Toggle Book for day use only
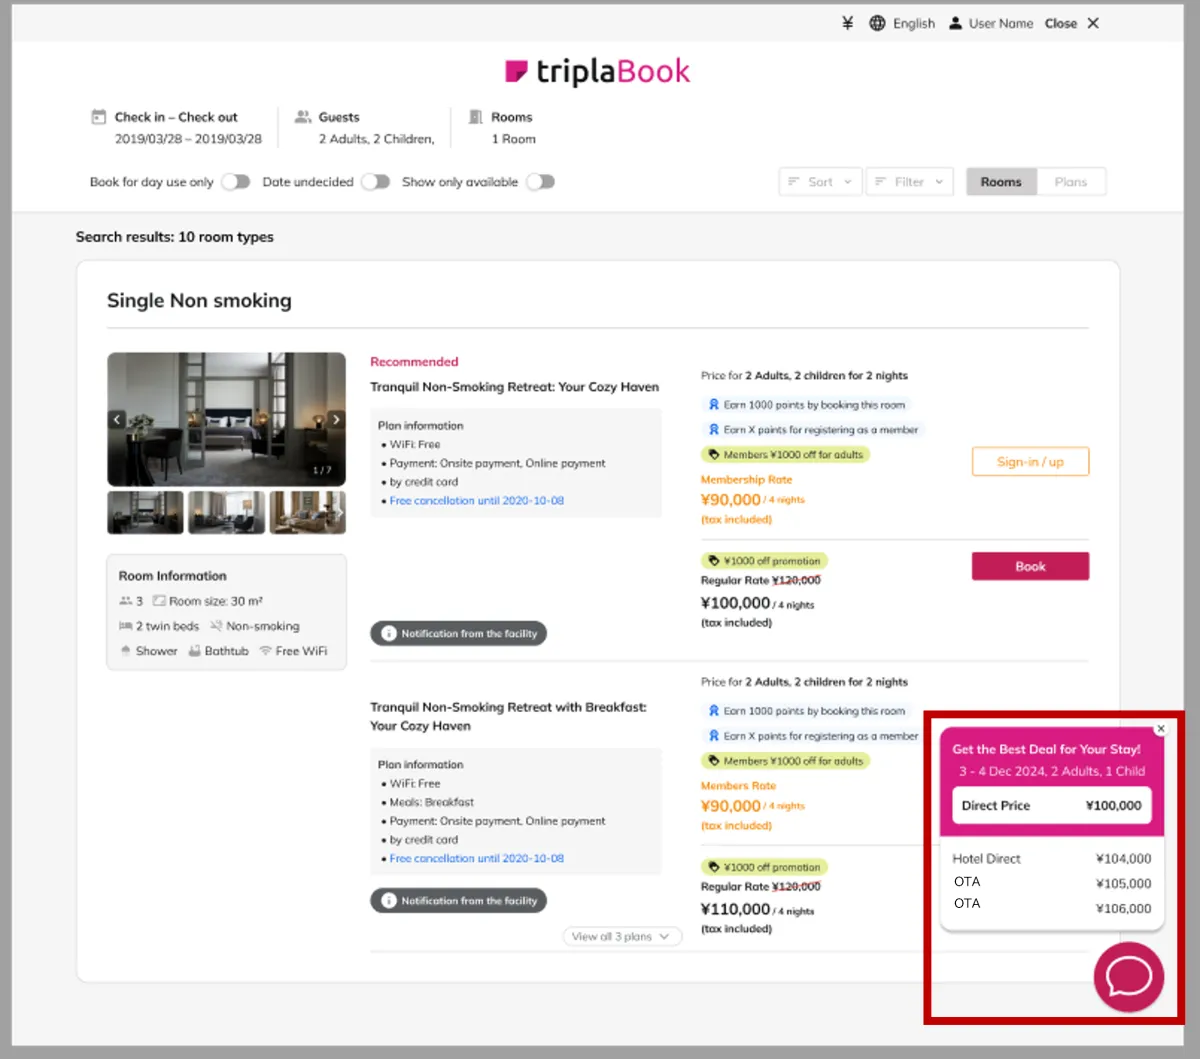 pyautogui.click(x=235, y=182)
